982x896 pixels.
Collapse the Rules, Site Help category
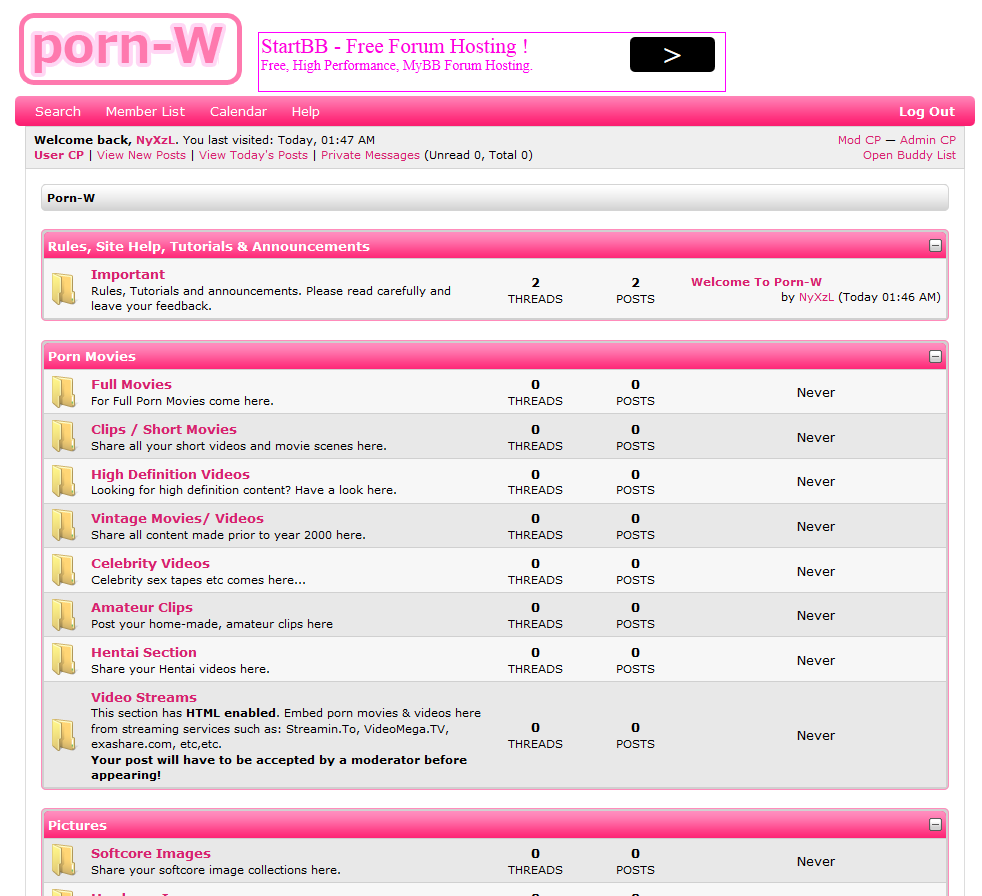pyautogui.click(x=935, y=245)
